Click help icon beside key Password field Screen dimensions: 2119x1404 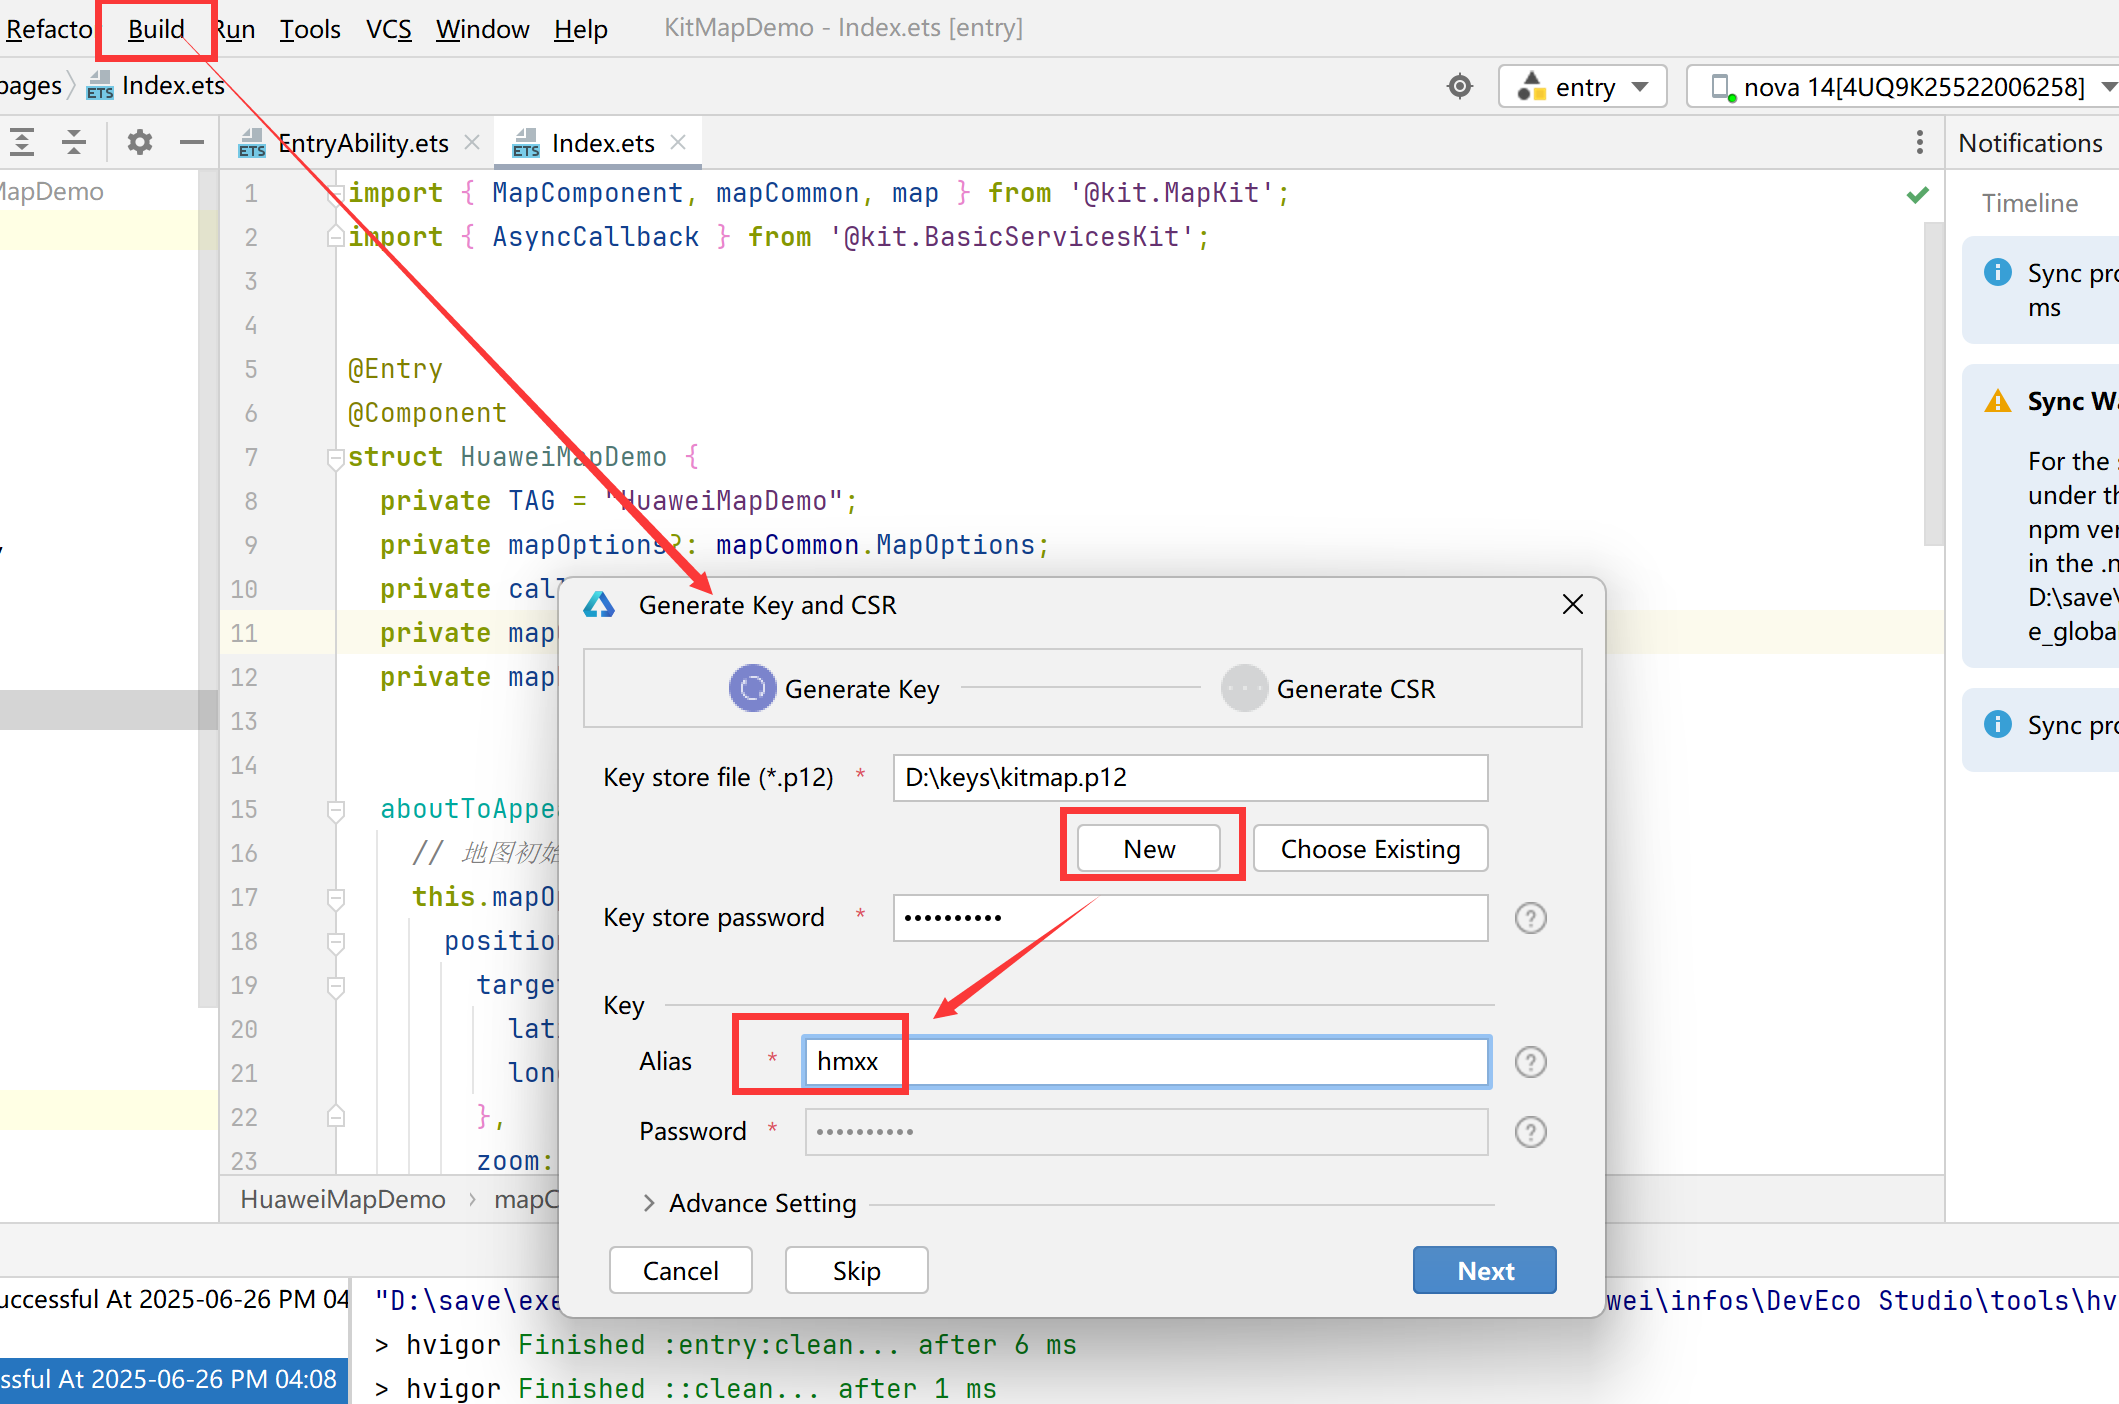click(x=1530, y=1132)
